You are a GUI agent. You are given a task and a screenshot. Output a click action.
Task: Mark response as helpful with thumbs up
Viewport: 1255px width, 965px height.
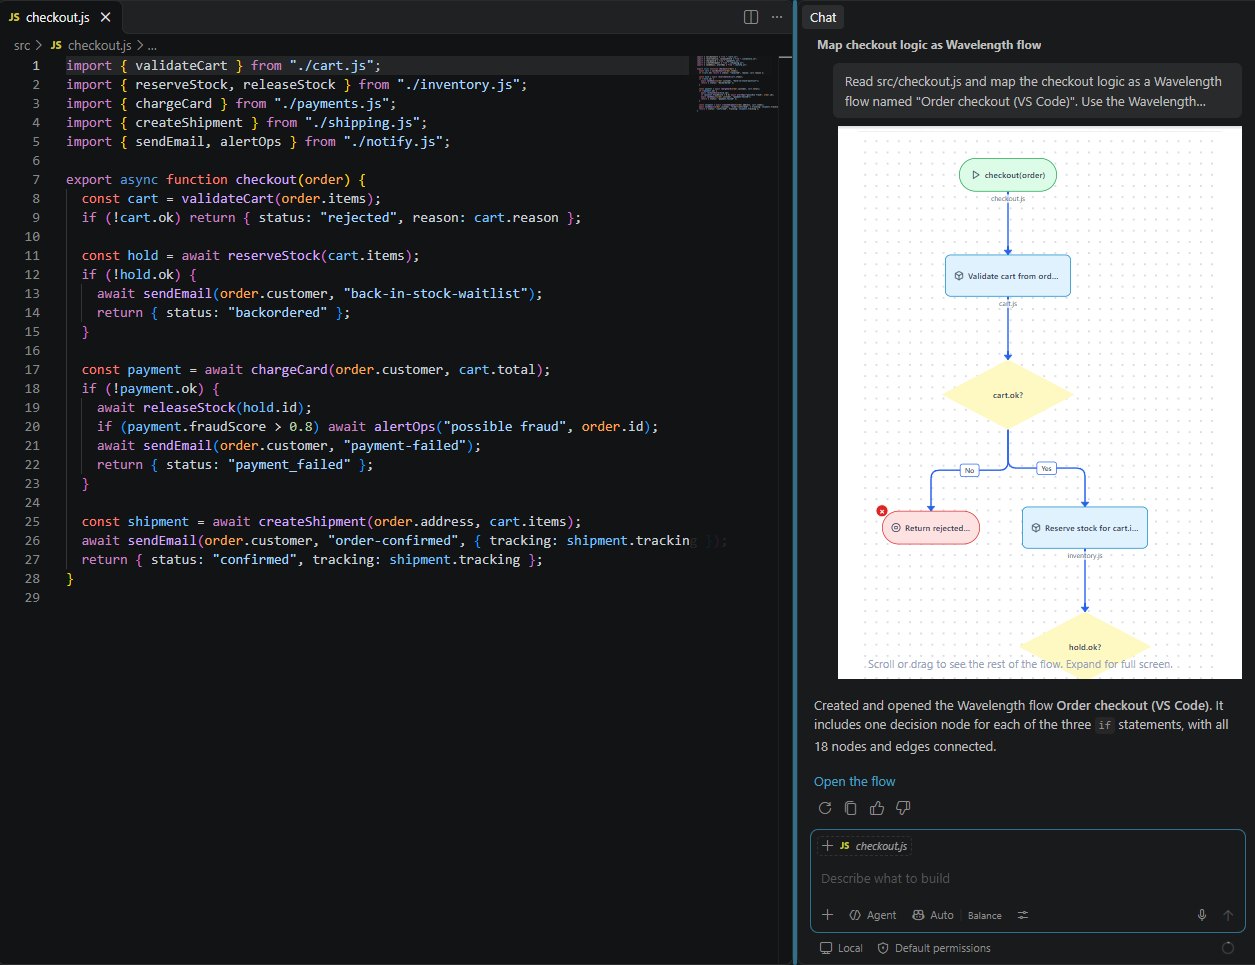(x=877, y=808)
